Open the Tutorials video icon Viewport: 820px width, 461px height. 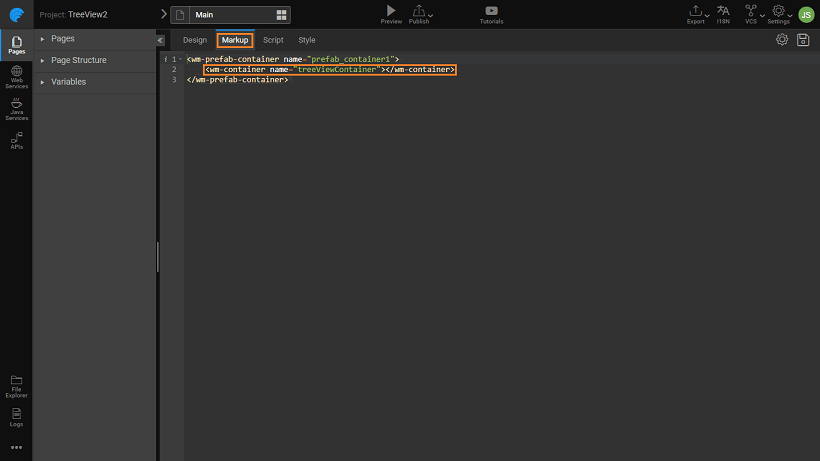[x=491, y=11]
